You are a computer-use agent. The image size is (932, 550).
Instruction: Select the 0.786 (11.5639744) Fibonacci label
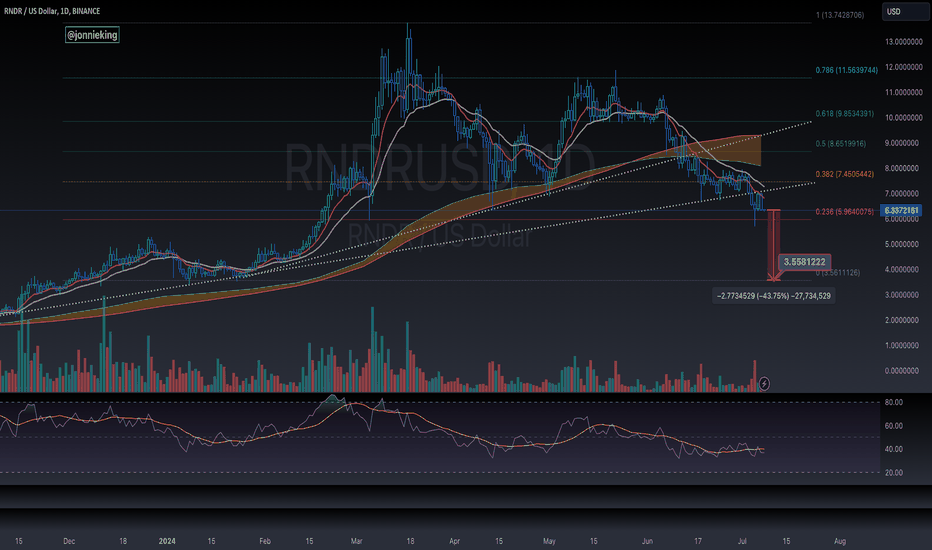(846, 70)
